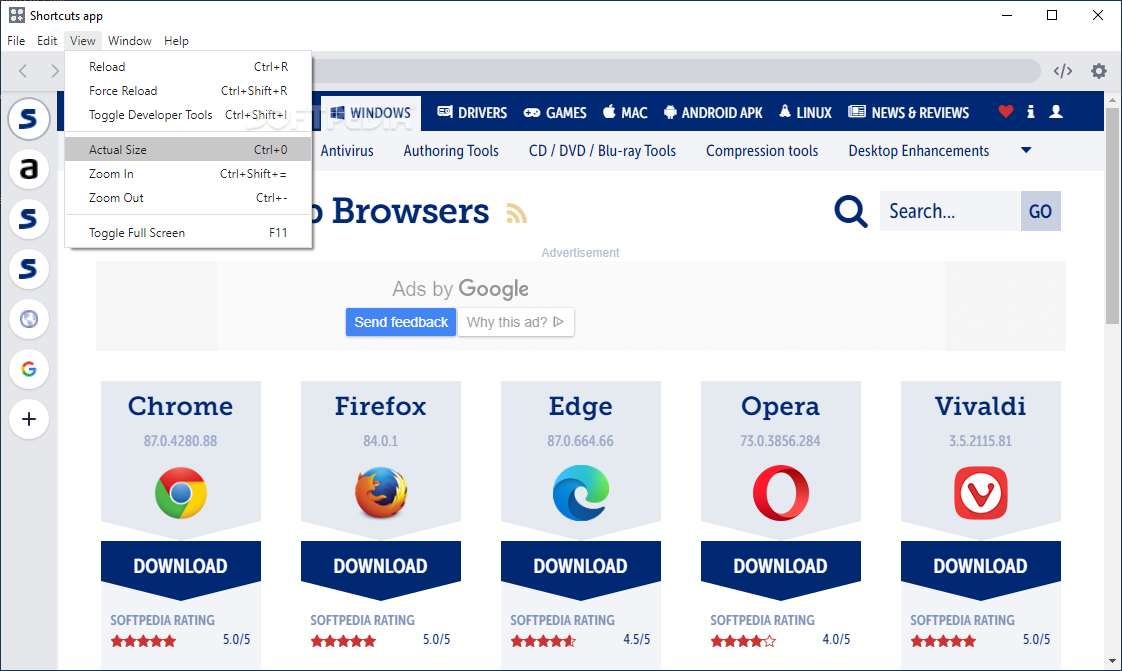The image size is (1122, 671).
Task: Open the settings gear icon
Action: 1098,71
